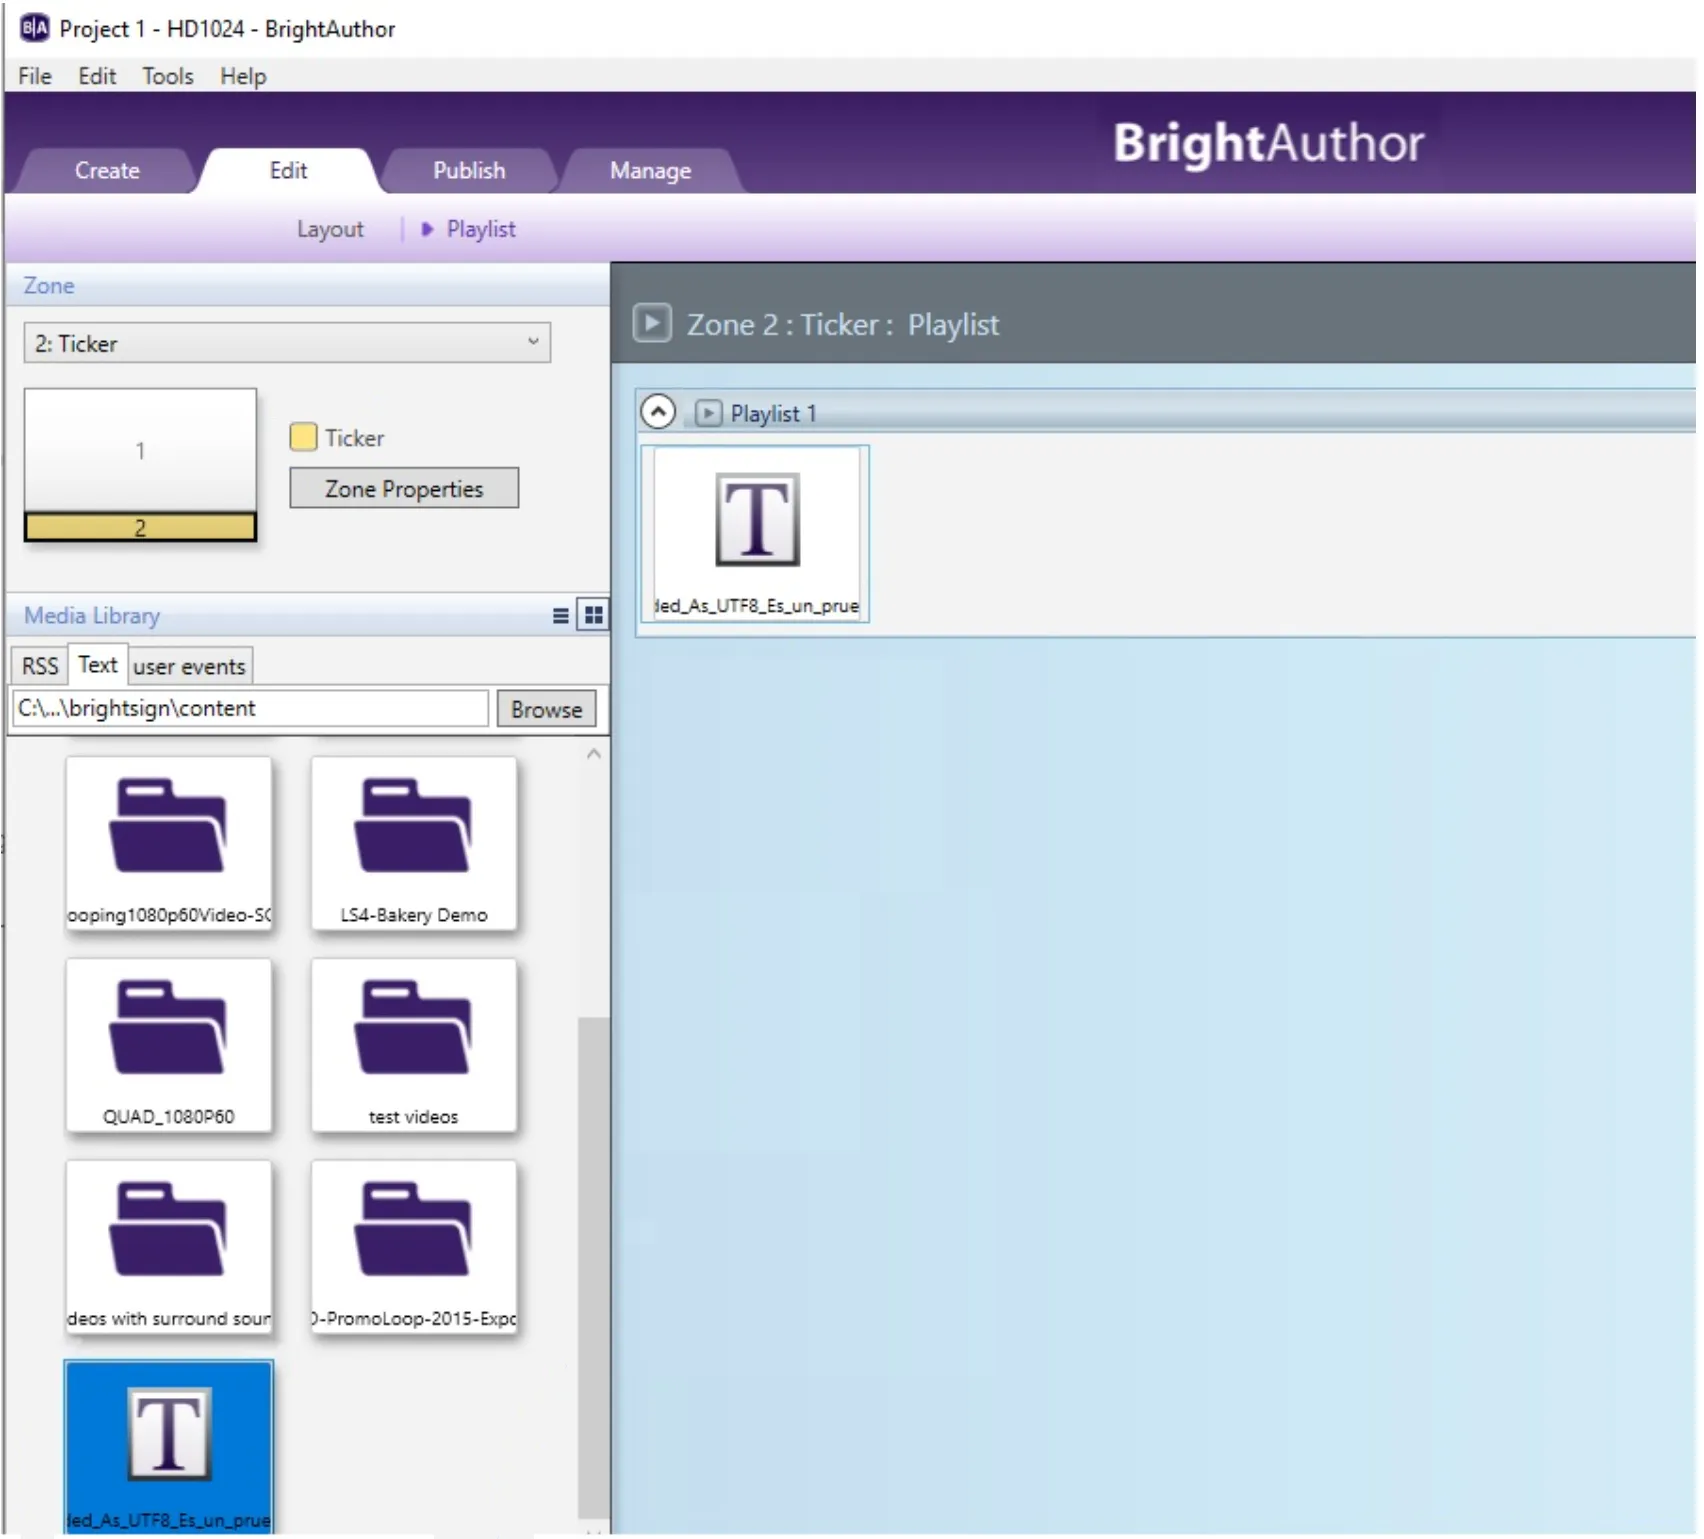This screenshot has width=1704, height=1539.
Task: Open the Publish tab
Action: 469,171
